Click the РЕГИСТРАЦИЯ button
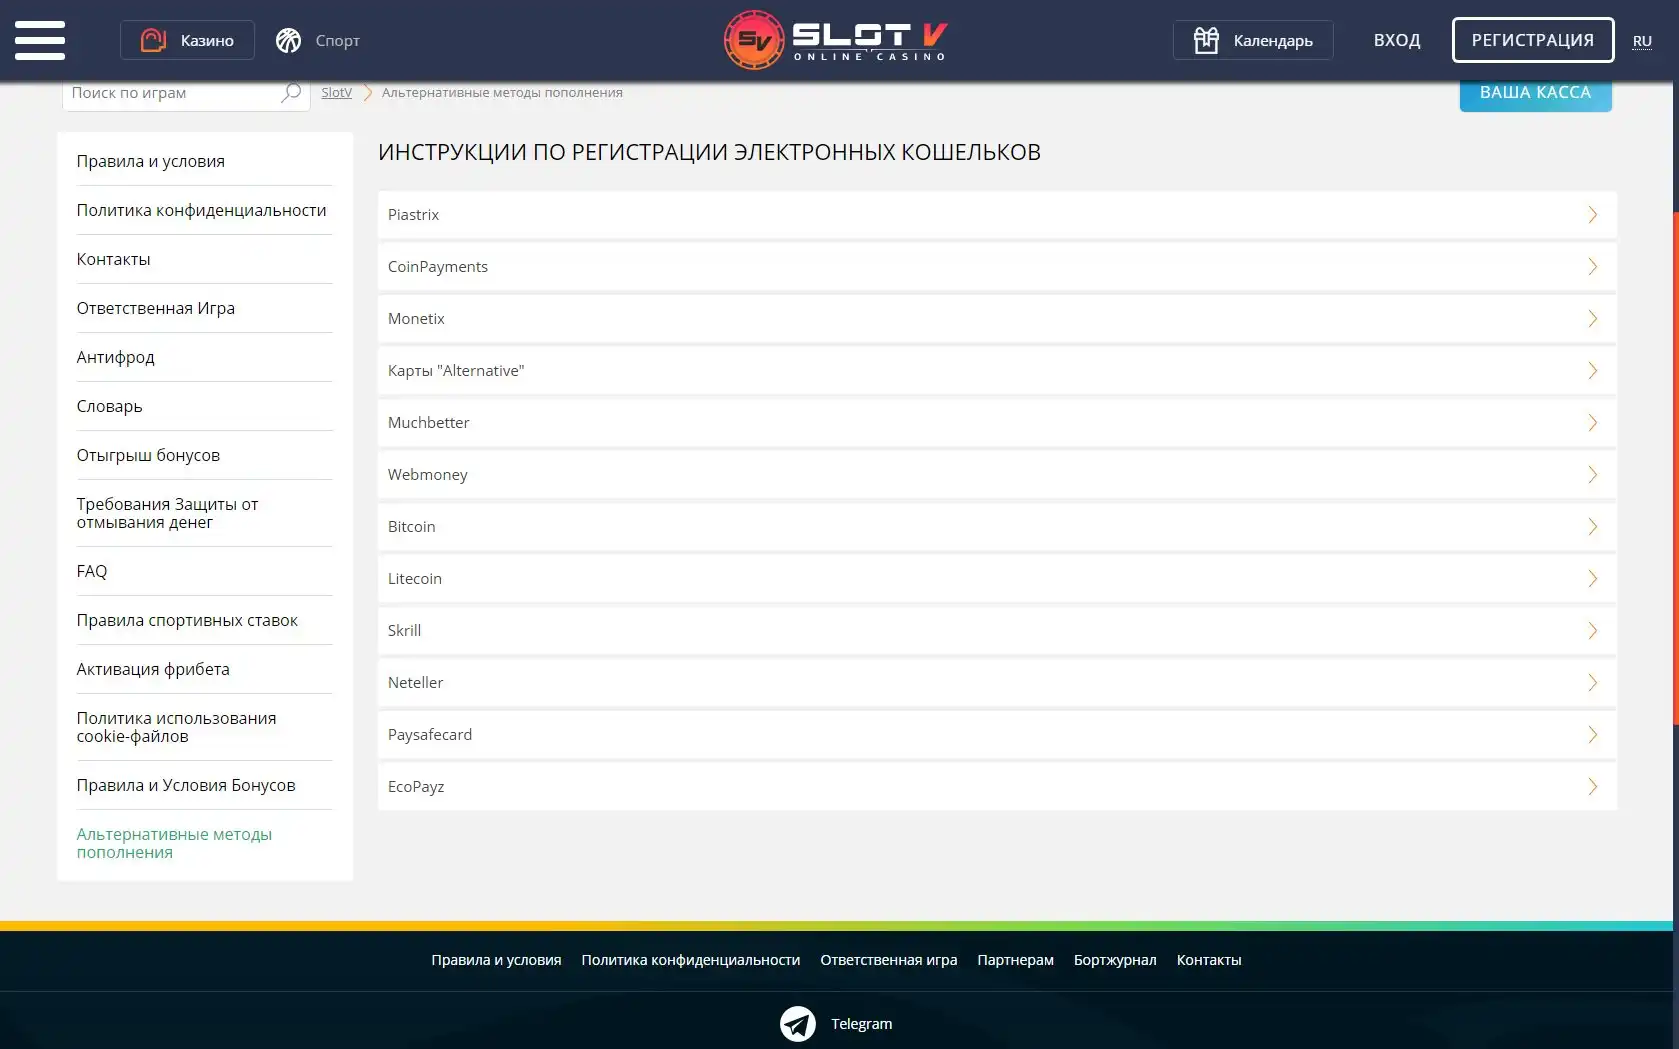The height and width of the screenshot is (1049, 1679). coord(1532,40)
